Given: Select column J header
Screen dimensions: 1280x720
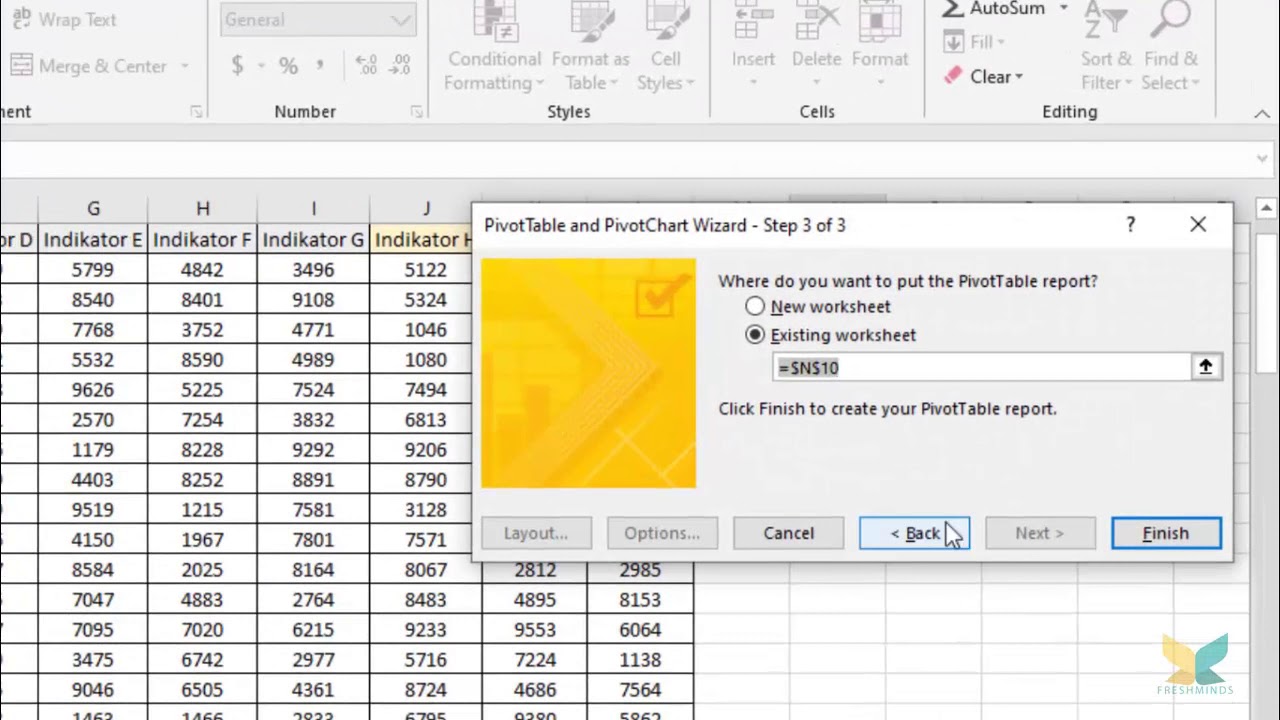Looking at the screenshot, I should 426,208.
